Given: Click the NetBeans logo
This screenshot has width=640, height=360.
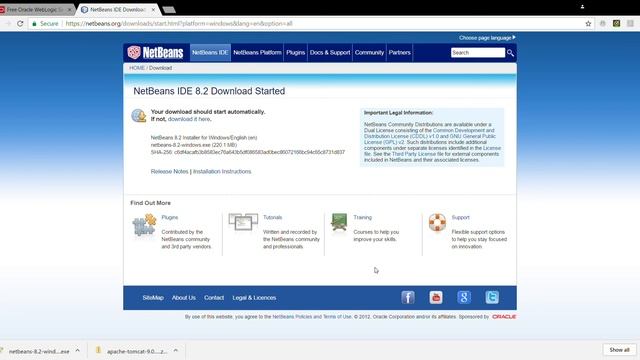Looking at the screenshot, I should click(155, 53).
